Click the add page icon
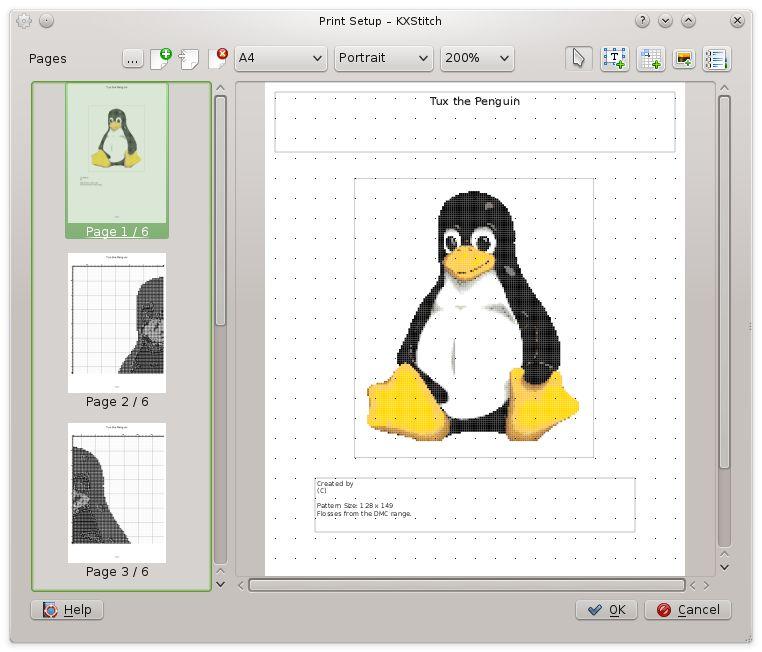 161,59
